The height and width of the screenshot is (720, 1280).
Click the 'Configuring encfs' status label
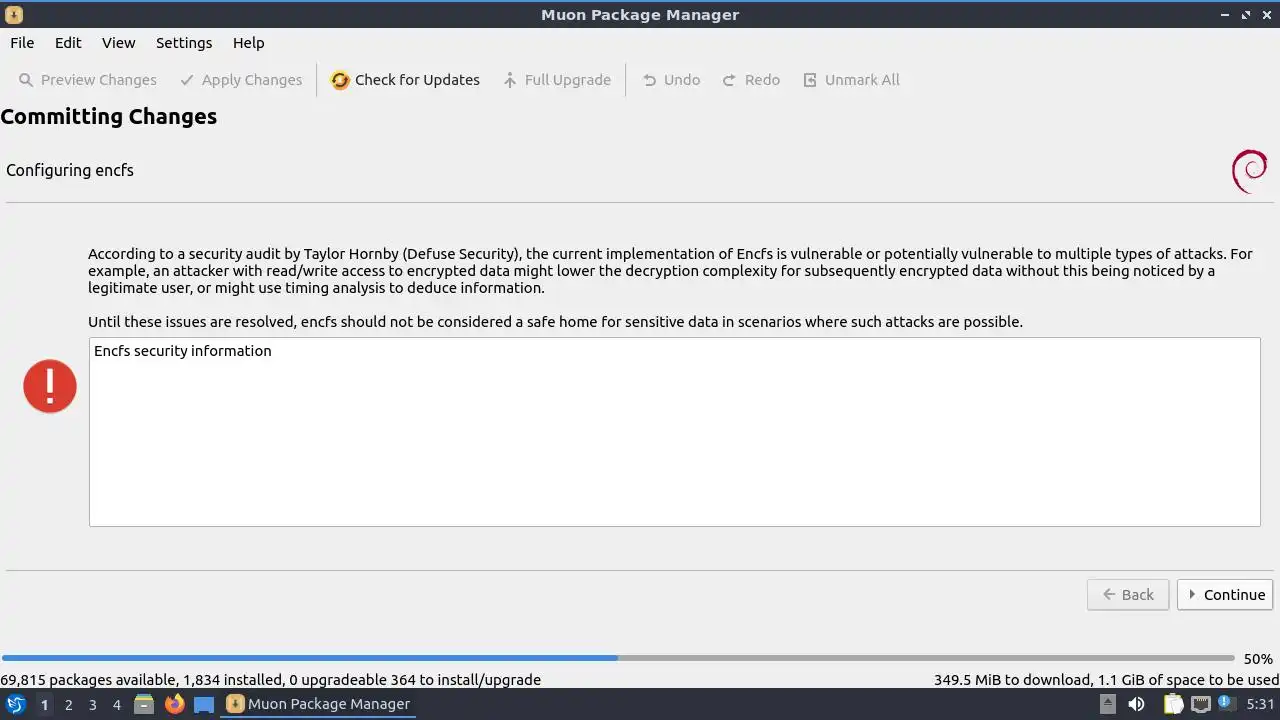(70, 171)
